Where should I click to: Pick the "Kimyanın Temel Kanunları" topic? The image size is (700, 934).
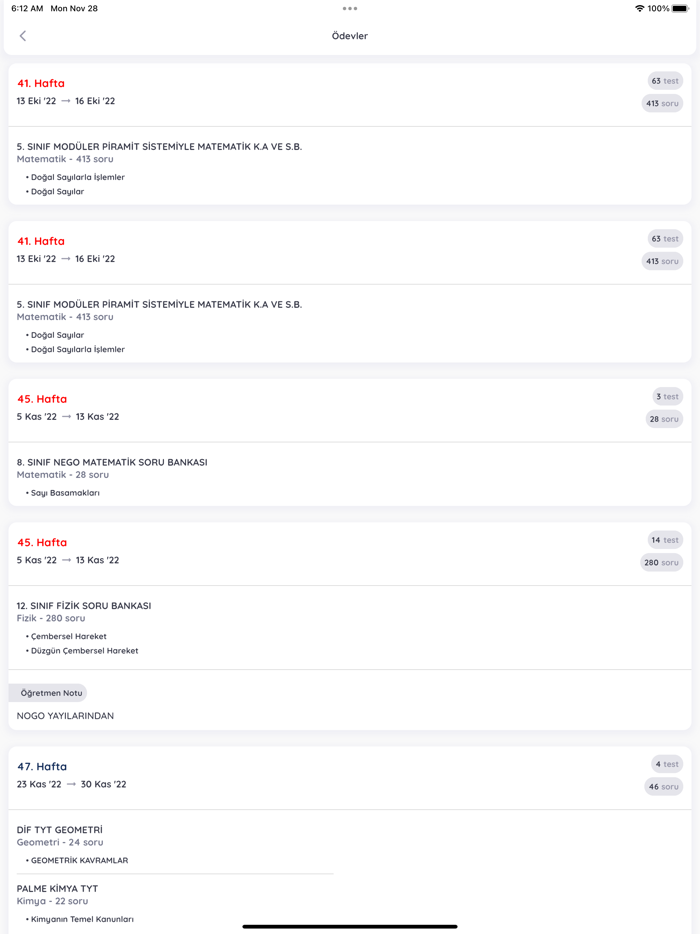pyautogui.click(x=82, y=919)
